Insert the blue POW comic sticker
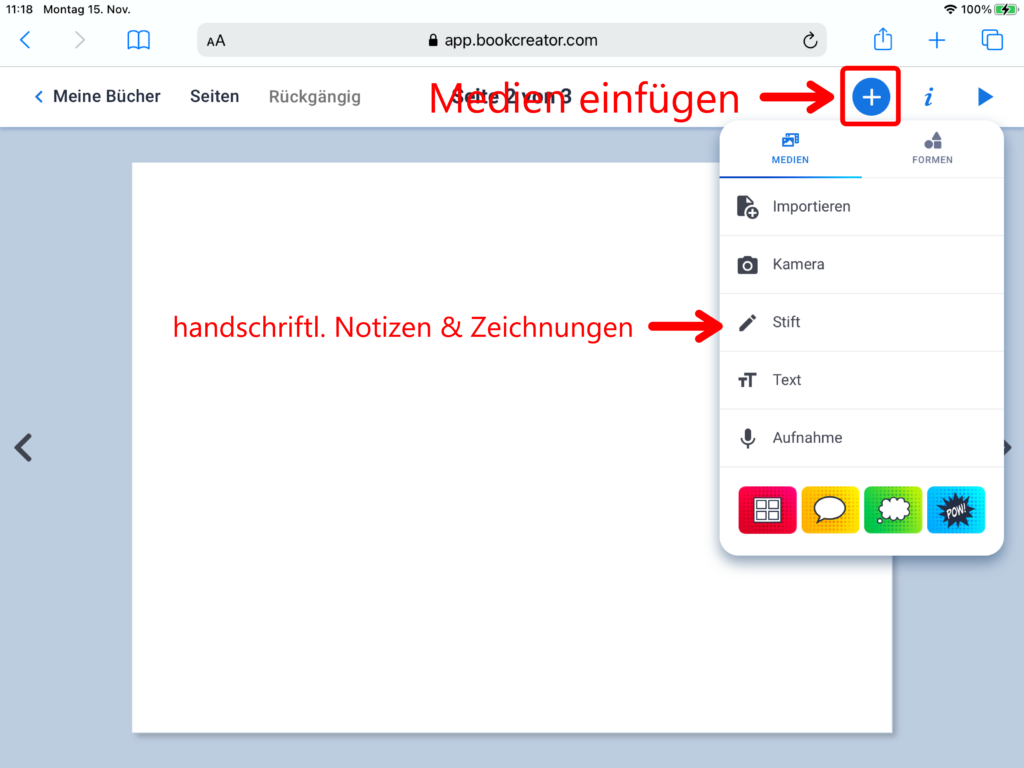Screen dimensions: 1024x768 click(x=956, y=510)
